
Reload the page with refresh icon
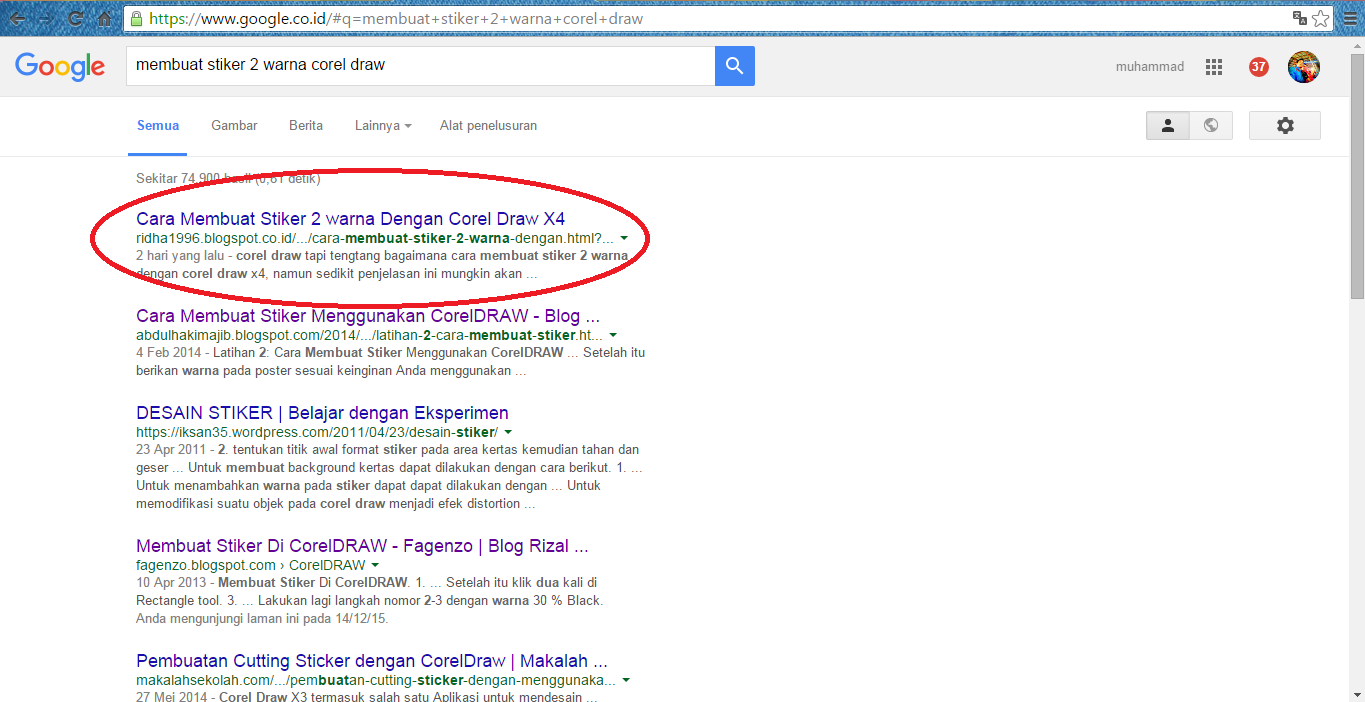pyautogui.click(x=75, y=18)
